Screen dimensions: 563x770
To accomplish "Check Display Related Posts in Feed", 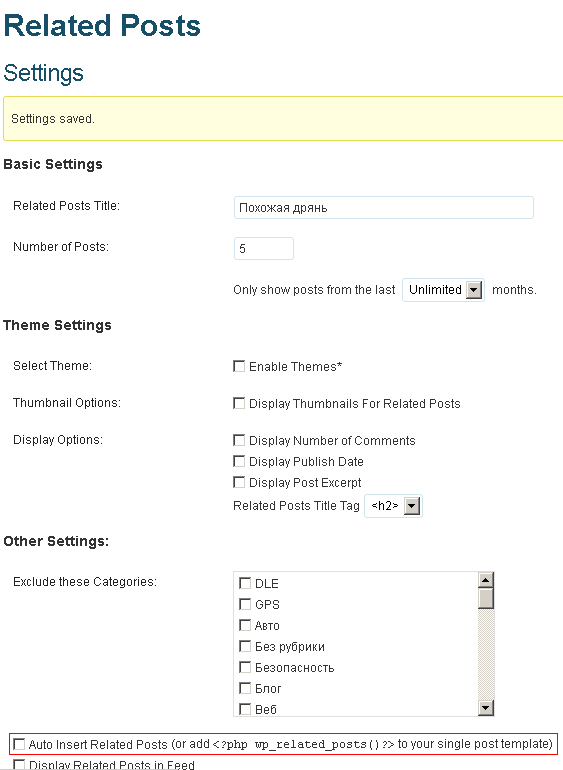I will tap(19, 765).
